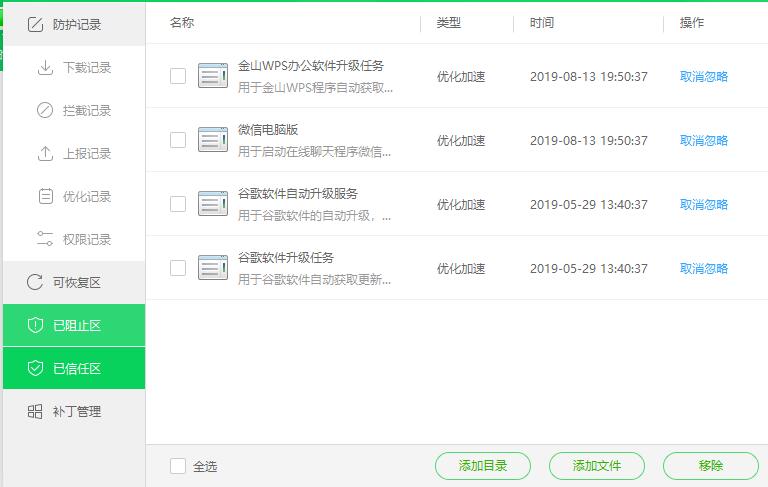This screenshot has height=487, width=768.
Task: Click the optimization records clipboard icon
Action: click(45, 197)
